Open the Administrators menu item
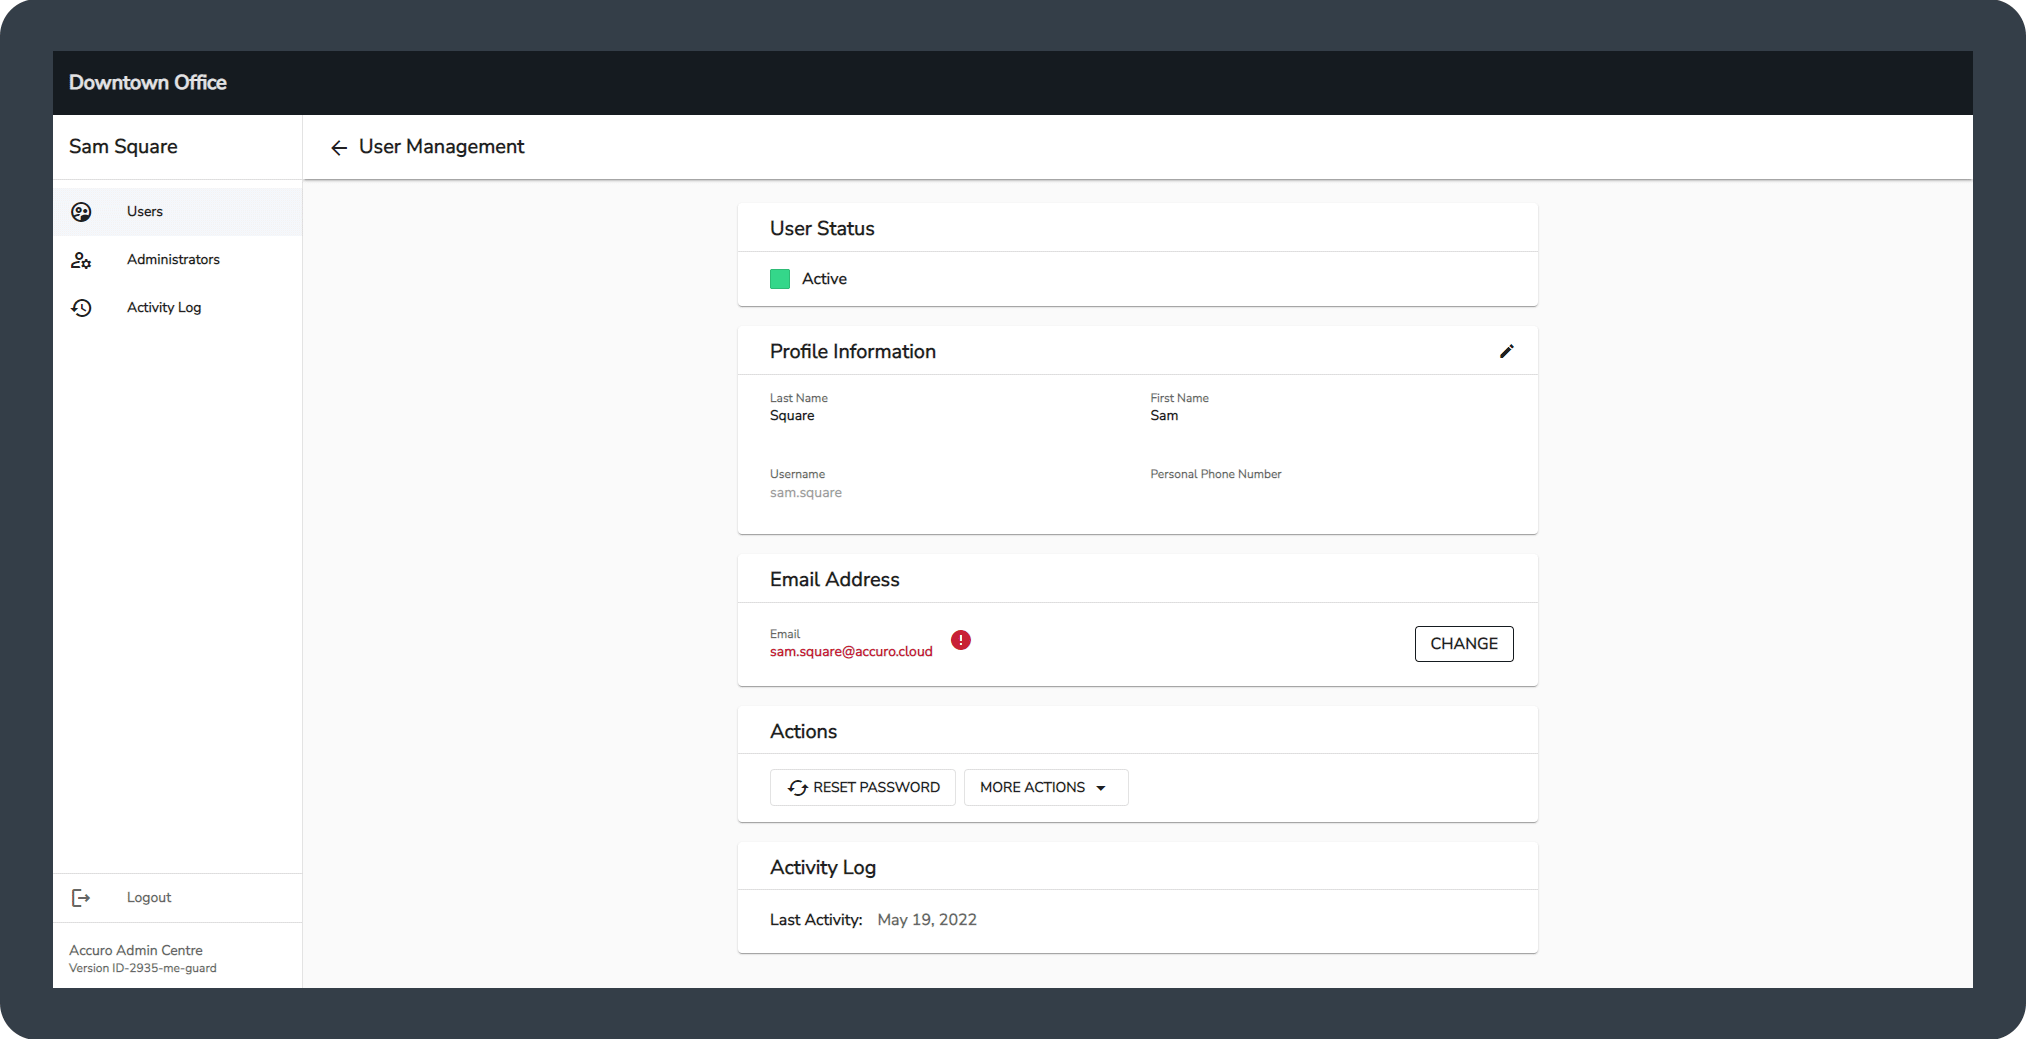 [173, 260]
